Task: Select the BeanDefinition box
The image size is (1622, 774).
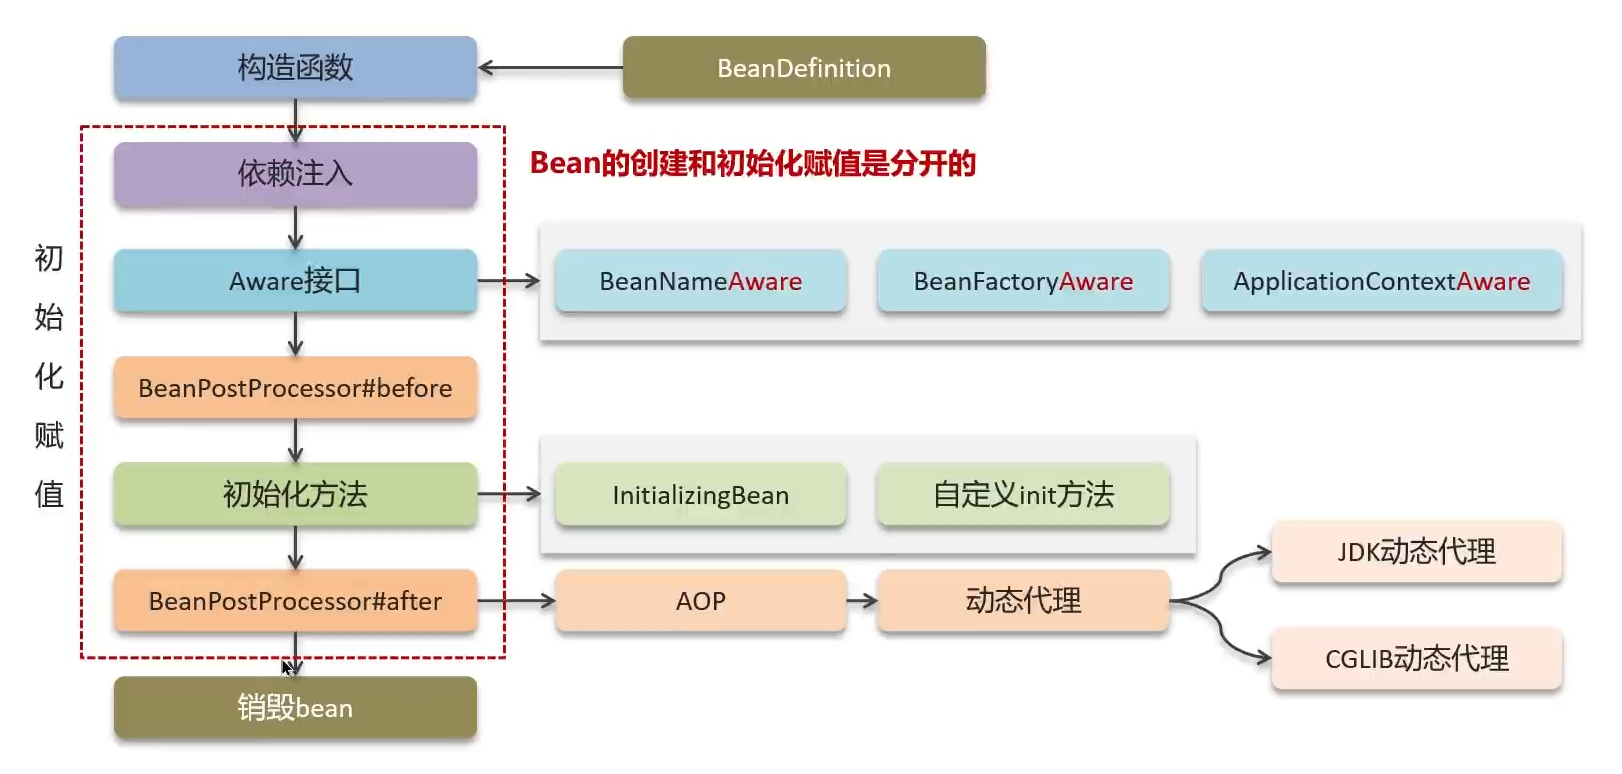Action: (x=803, y=68)
